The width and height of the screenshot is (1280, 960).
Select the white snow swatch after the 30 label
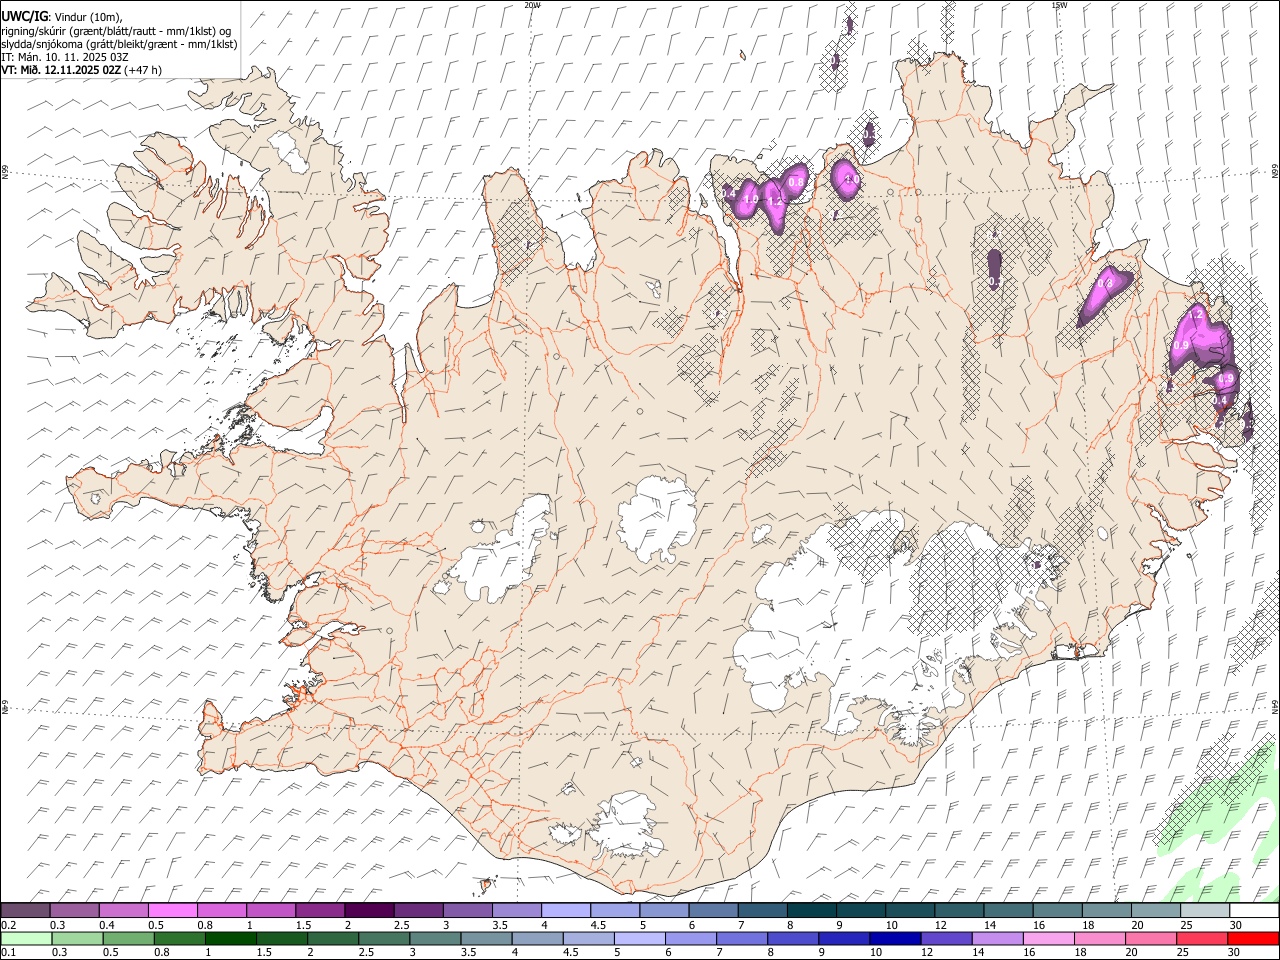point(1254,910)
